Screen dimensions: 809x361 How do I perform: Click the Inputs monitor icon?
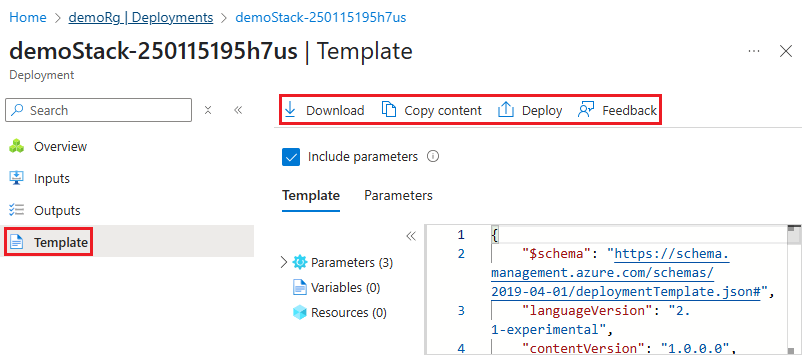click(x=17, y=178)
